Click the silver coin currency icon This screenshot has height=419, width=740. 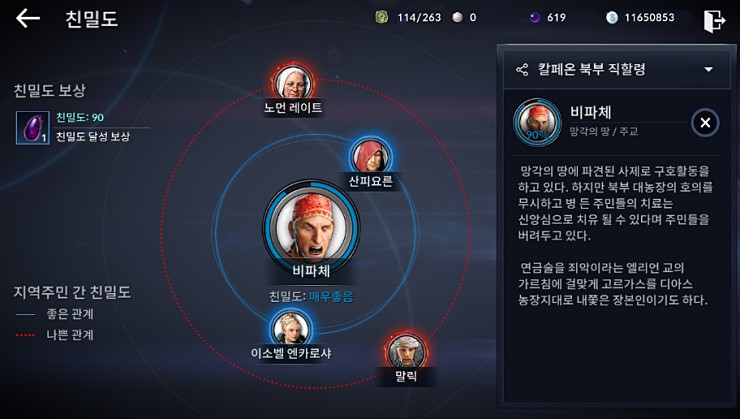[612, 18]
